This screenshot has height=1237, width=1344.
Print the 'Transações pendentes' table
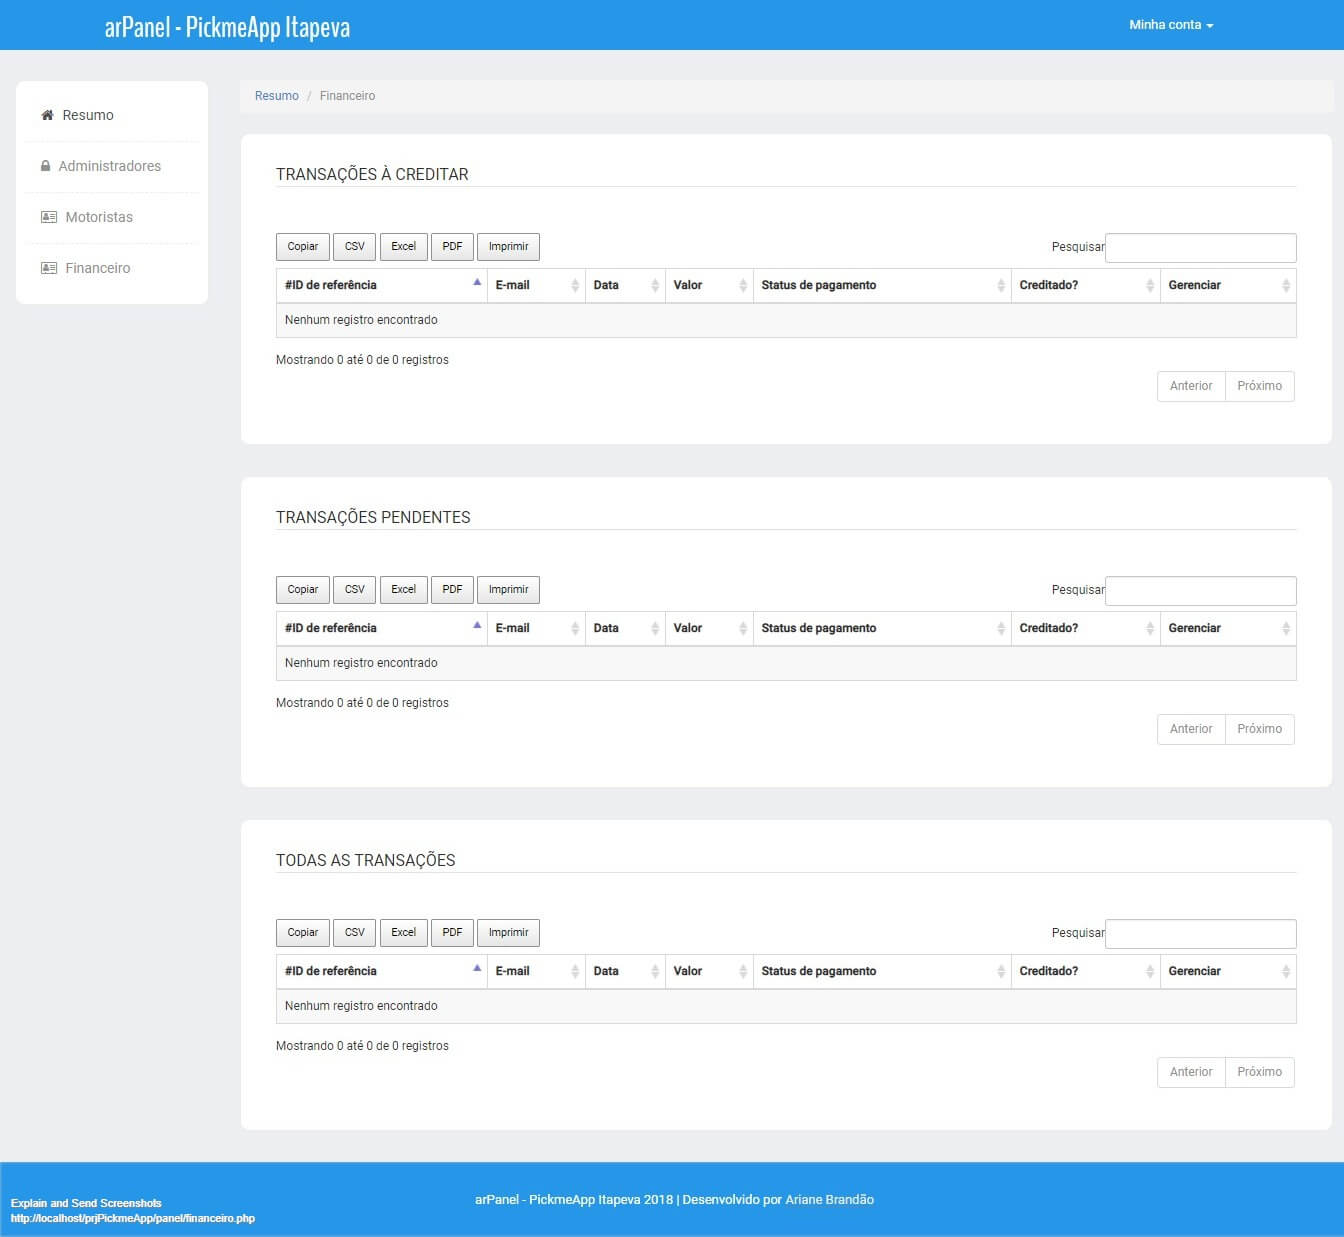click(x=509, y=590)
